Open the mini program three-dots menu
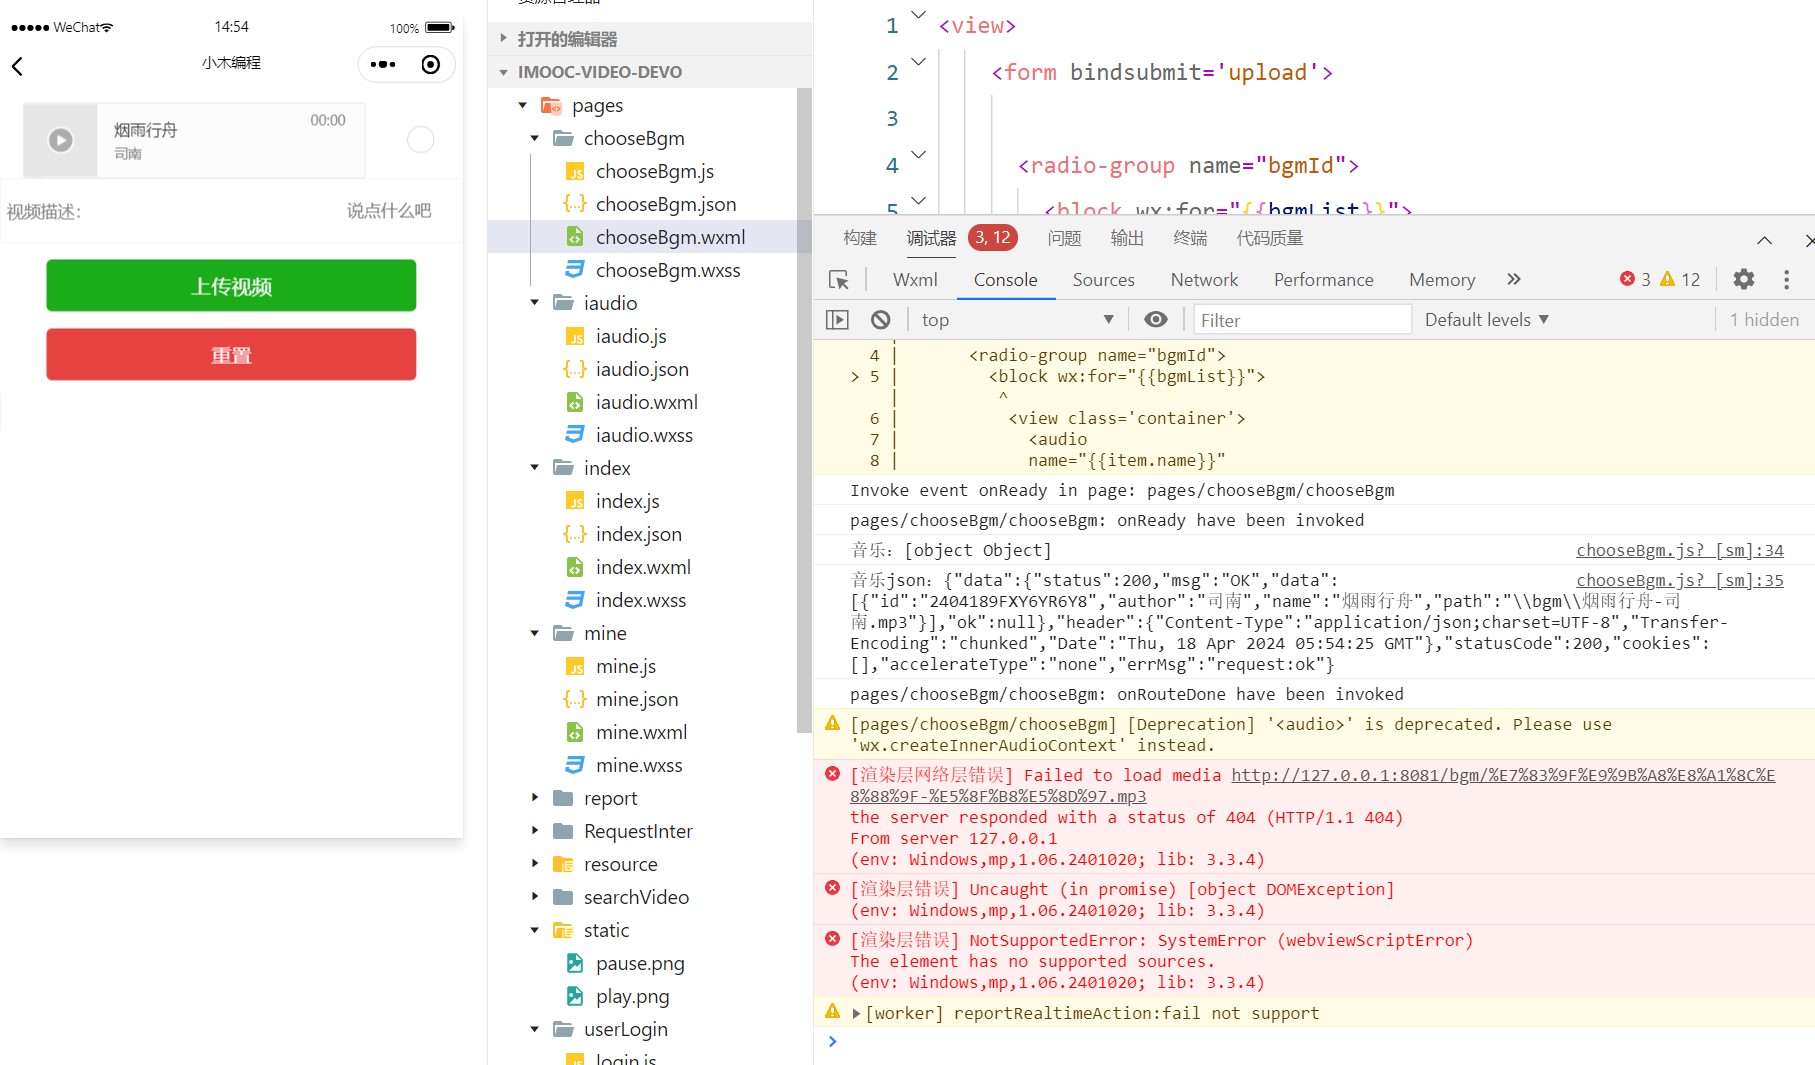1815x1065 pixels. (383, 65)
